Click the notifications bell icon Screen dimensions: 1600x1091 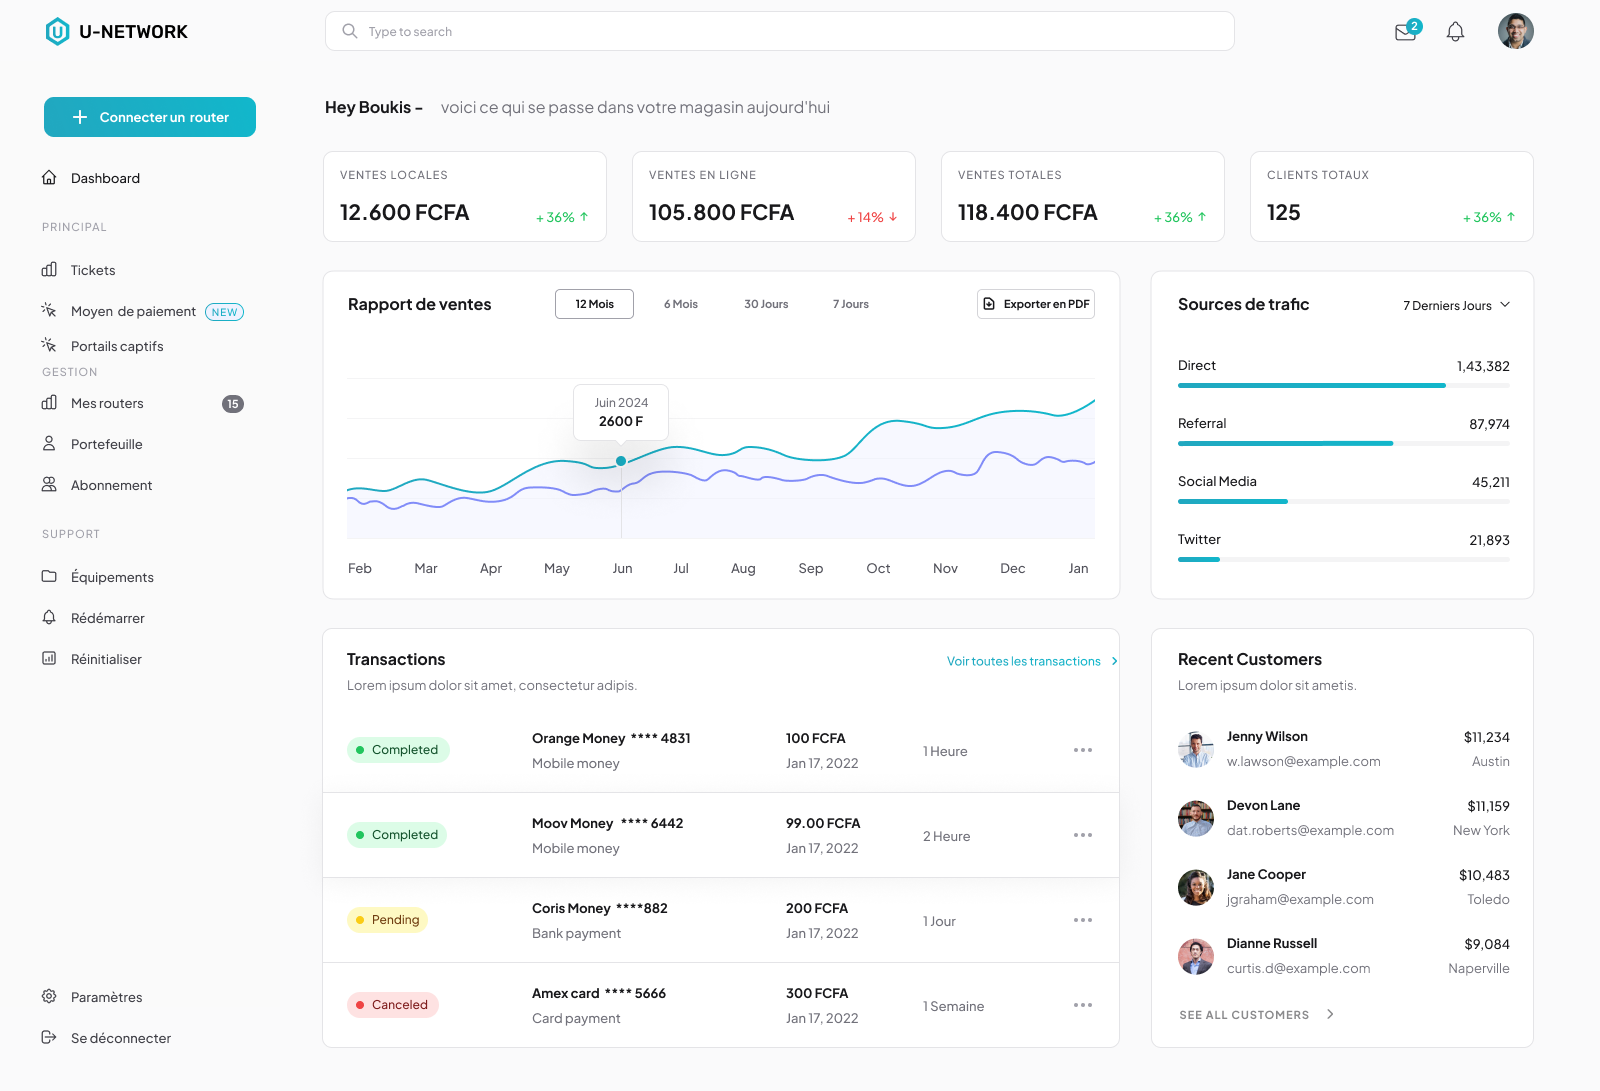tap(1455, 32)
